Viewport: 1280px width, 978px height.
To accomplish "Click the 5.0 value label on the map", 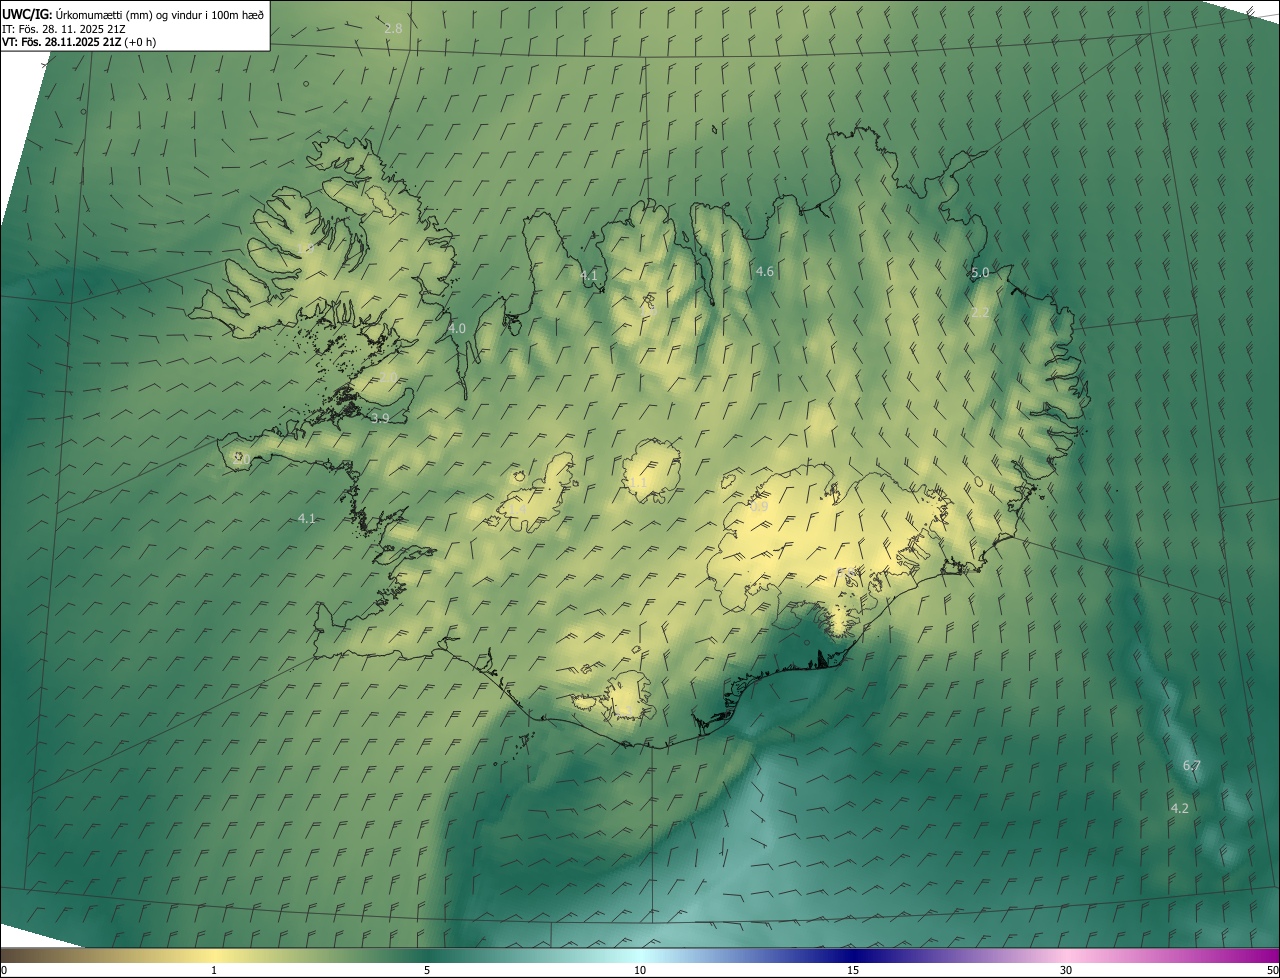I will coord(980,272).
